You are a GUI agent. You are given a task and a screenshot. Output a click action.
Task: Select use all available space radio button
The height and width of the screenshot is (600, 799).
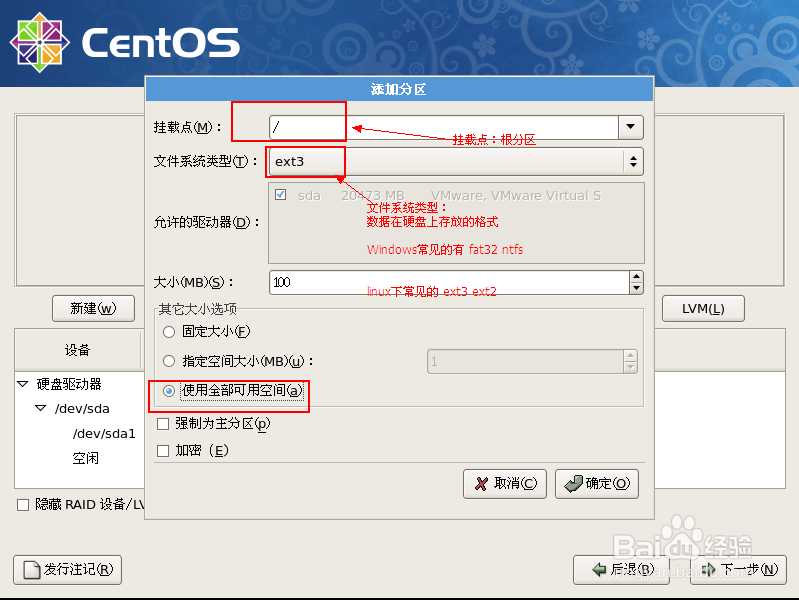[169, 391]
